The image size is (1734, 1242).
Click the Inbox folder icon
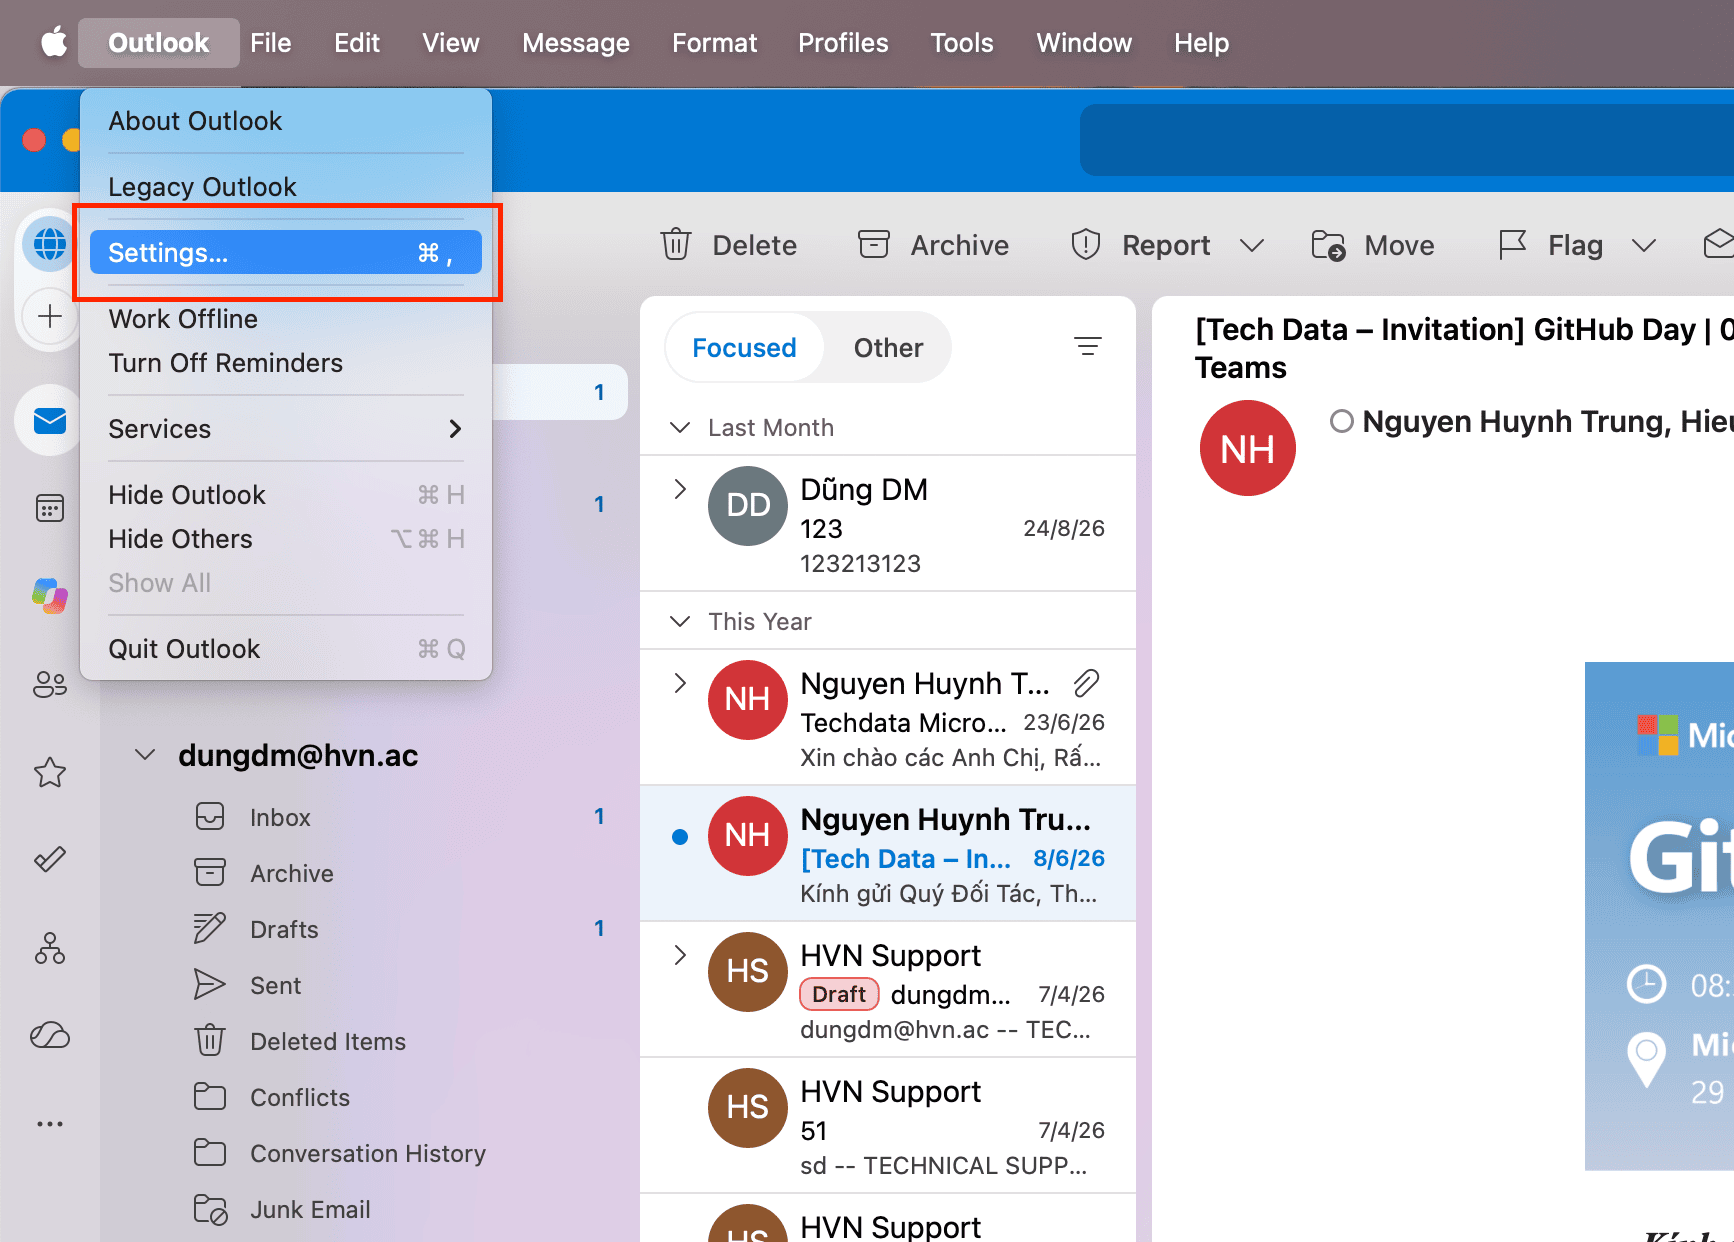click(210, 817)
